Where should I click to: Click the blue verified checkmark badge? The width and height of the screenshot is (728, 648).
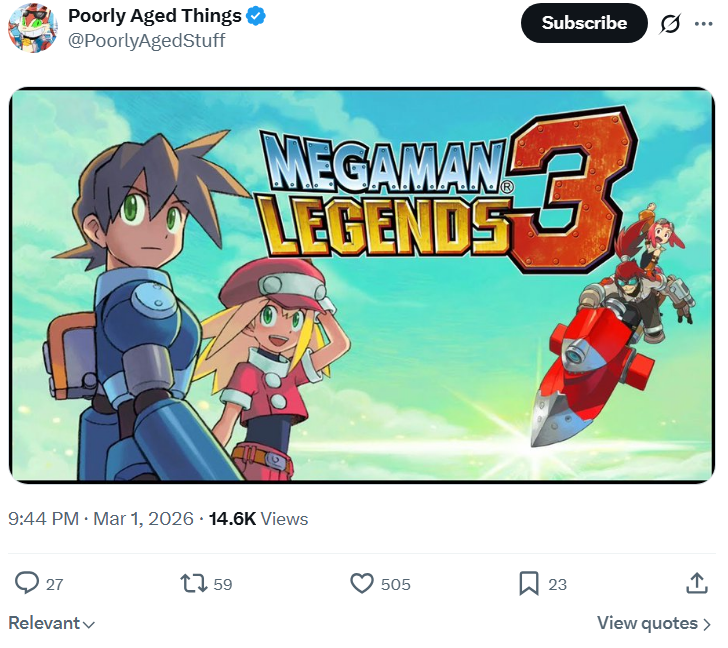click(257, 16)
